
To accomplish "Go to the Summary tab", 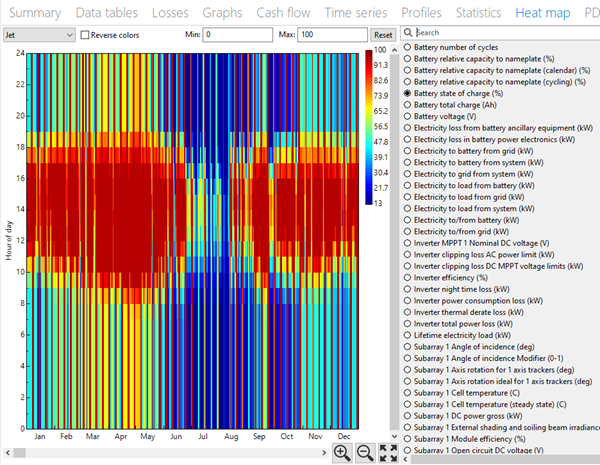I will [34, 13].
